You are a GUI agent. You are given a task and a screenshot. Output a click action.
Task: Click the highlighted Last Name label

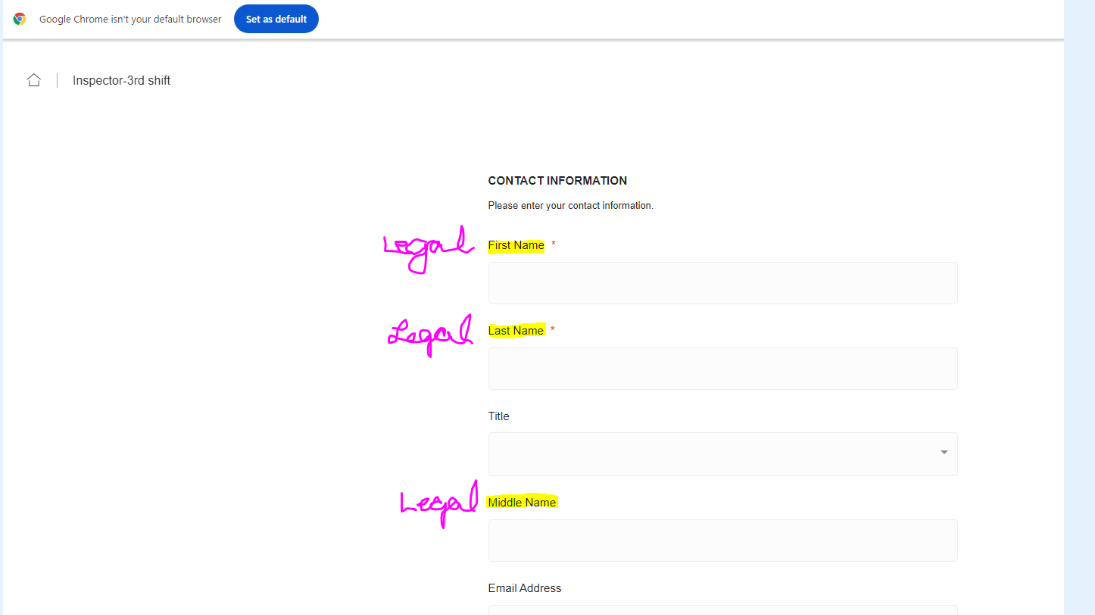pyautogui.click(x=516, y=330)
